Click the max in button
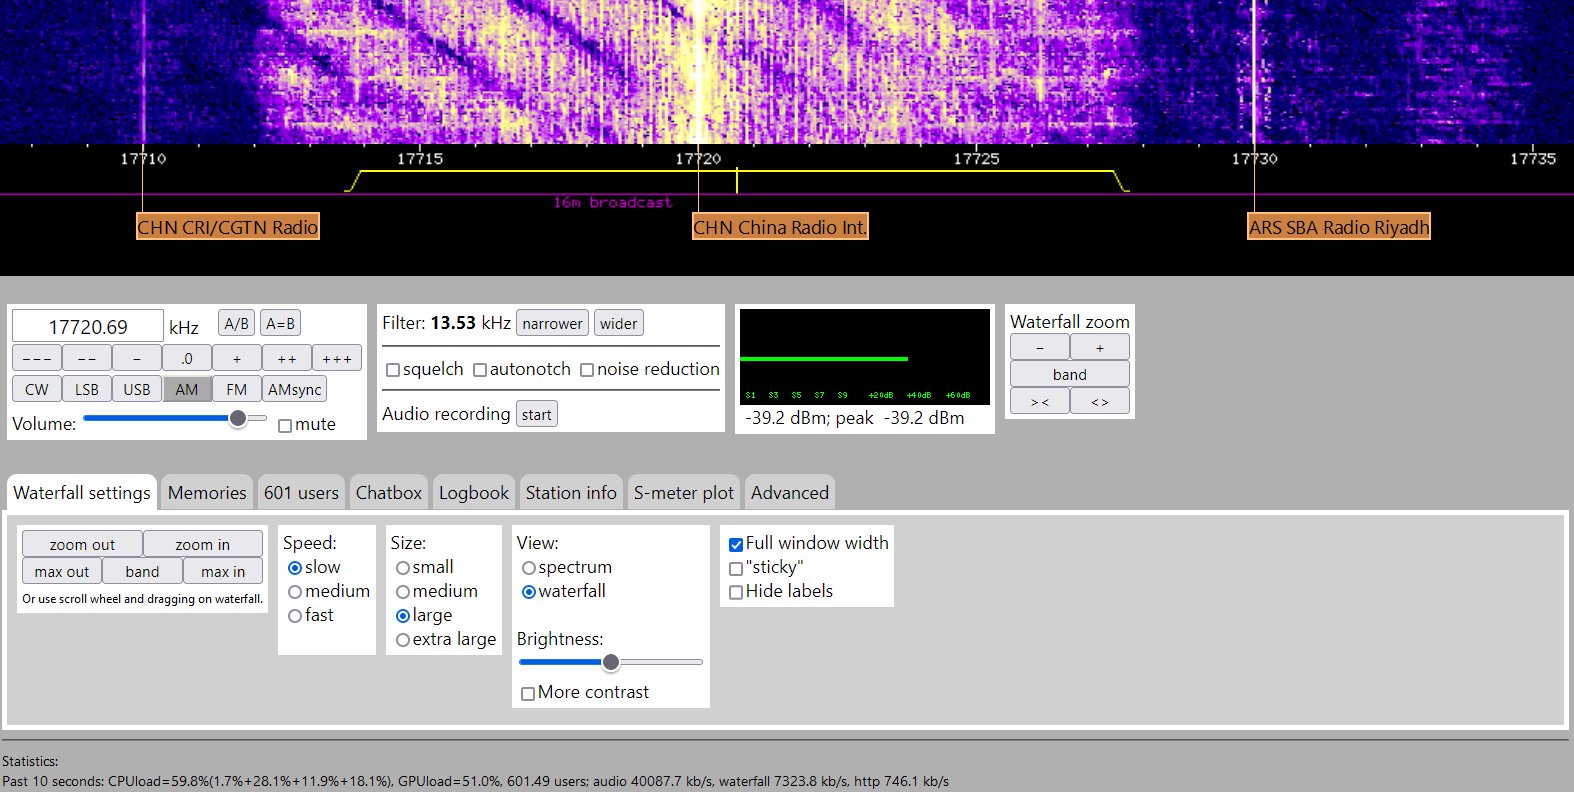The height and width of the screenshot is (792, 1574). click(223, 571)
